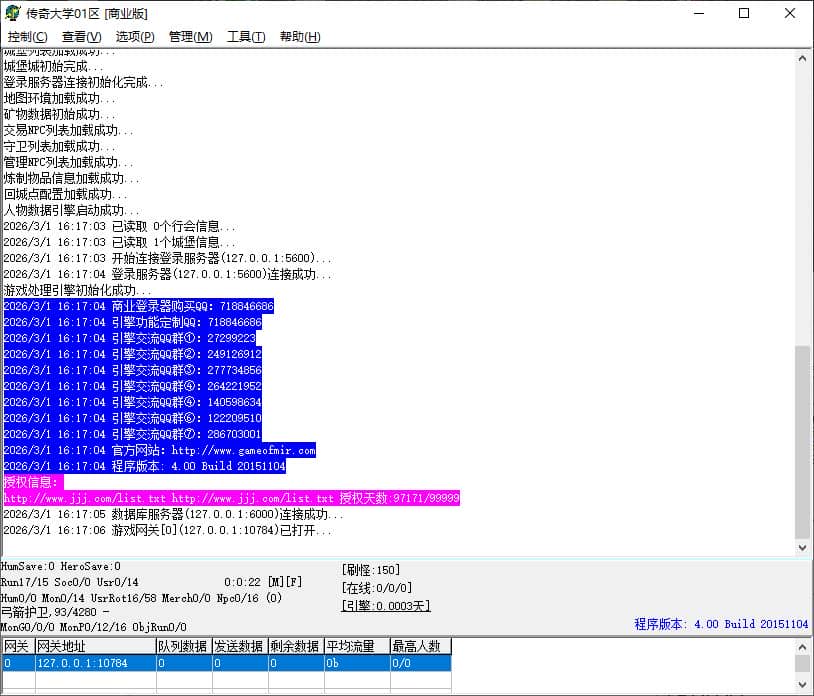Click the HumSave:0 HeroSave:0 status line
The image size is (814, 696).
(x=61, y=566)
